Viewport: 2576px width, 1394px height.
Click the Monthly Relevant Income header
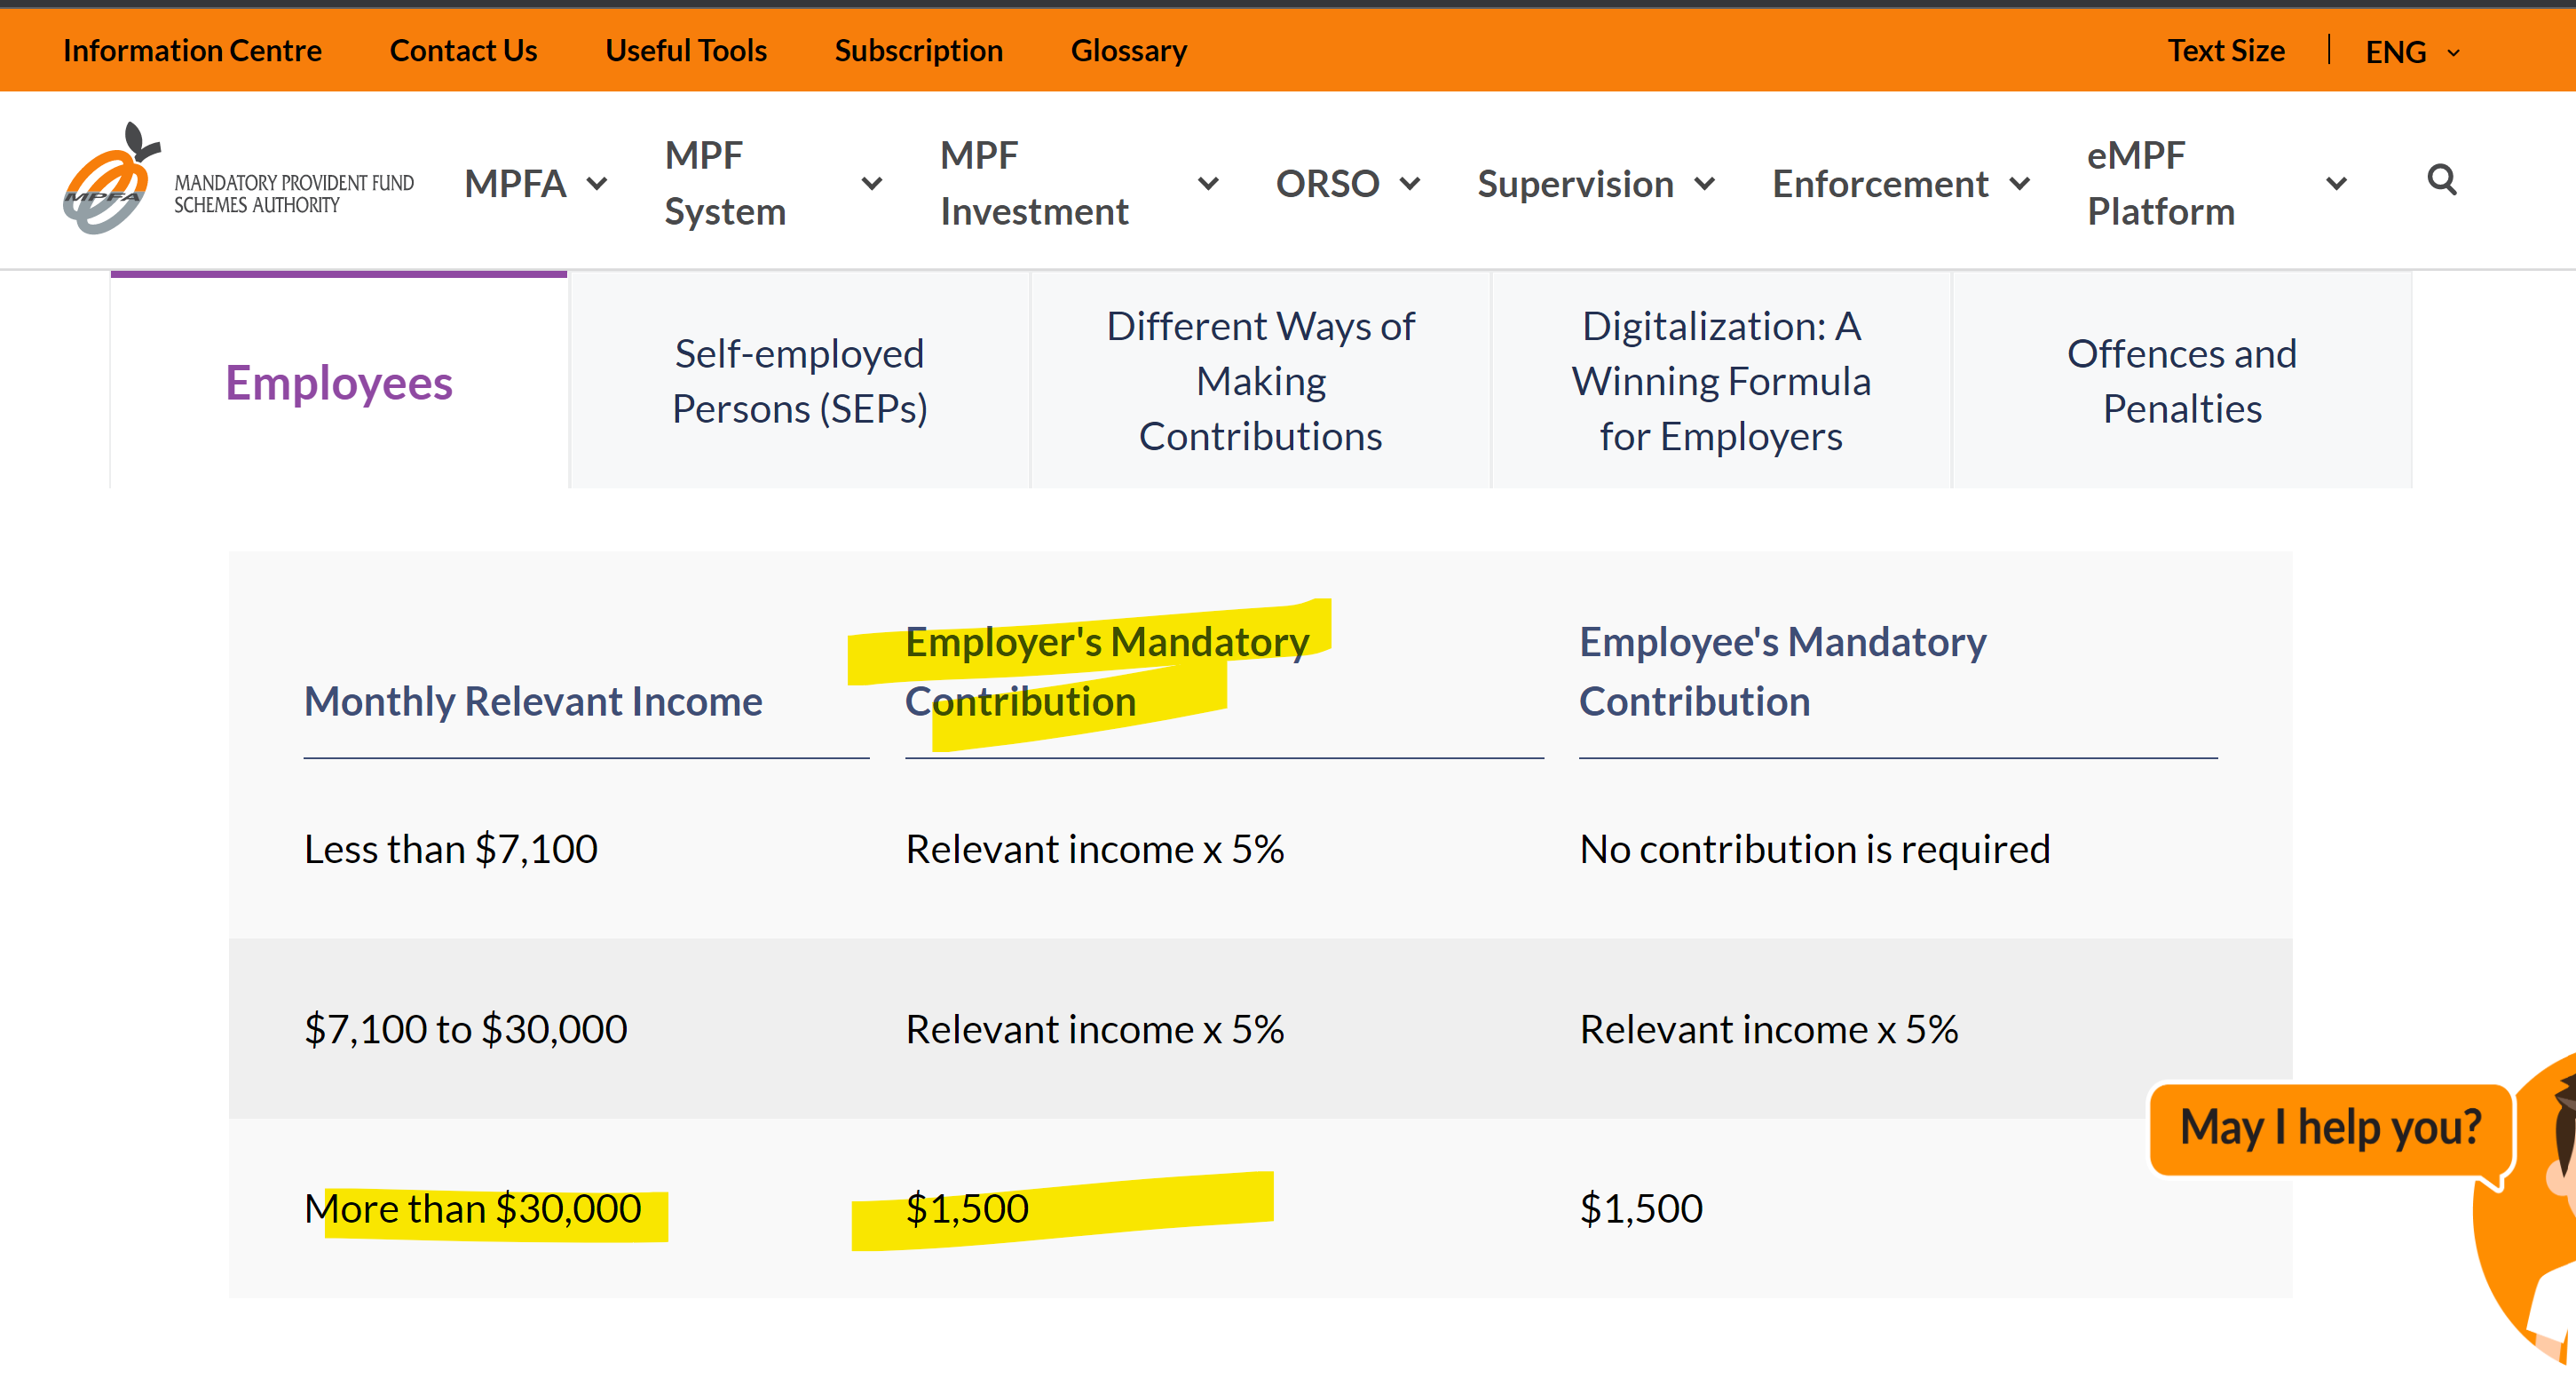pos(533,701)
